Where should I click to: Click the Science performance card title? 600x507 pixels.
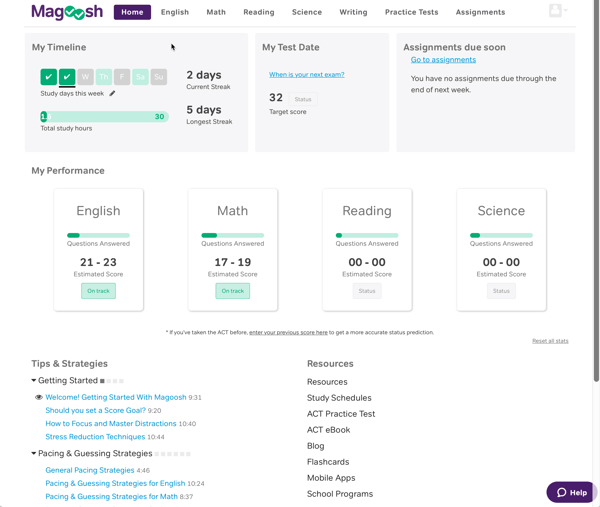[501, 211]
